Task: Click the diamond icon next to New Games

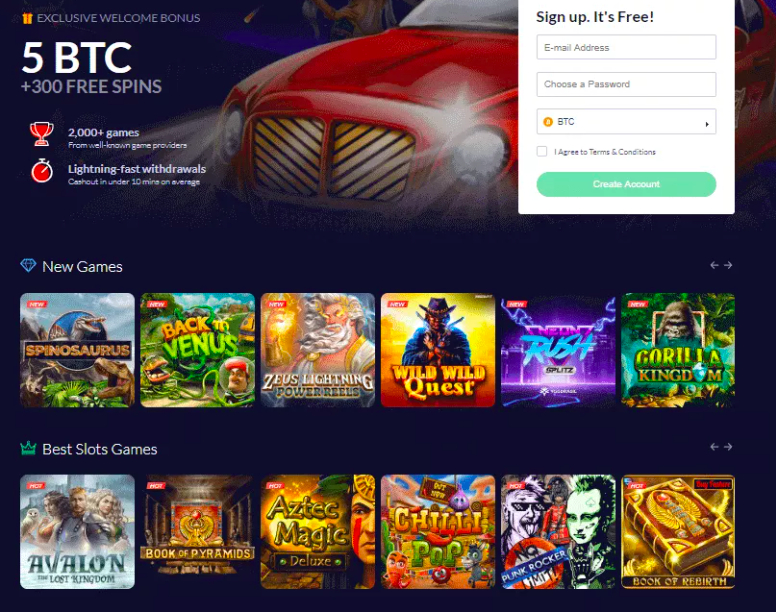Action: (28, 266)
